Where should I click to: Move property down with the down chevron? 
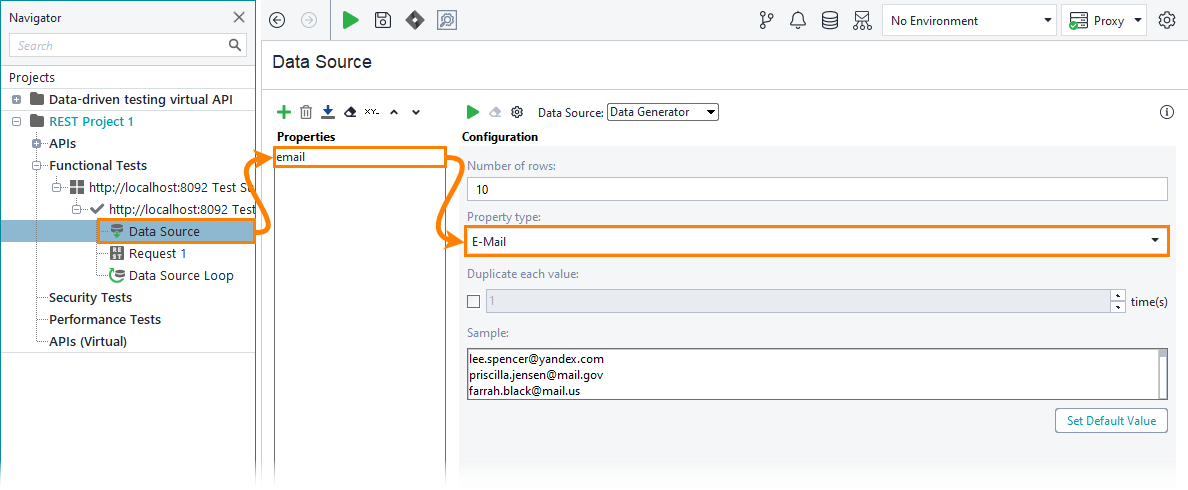click(x=415, y=112)
